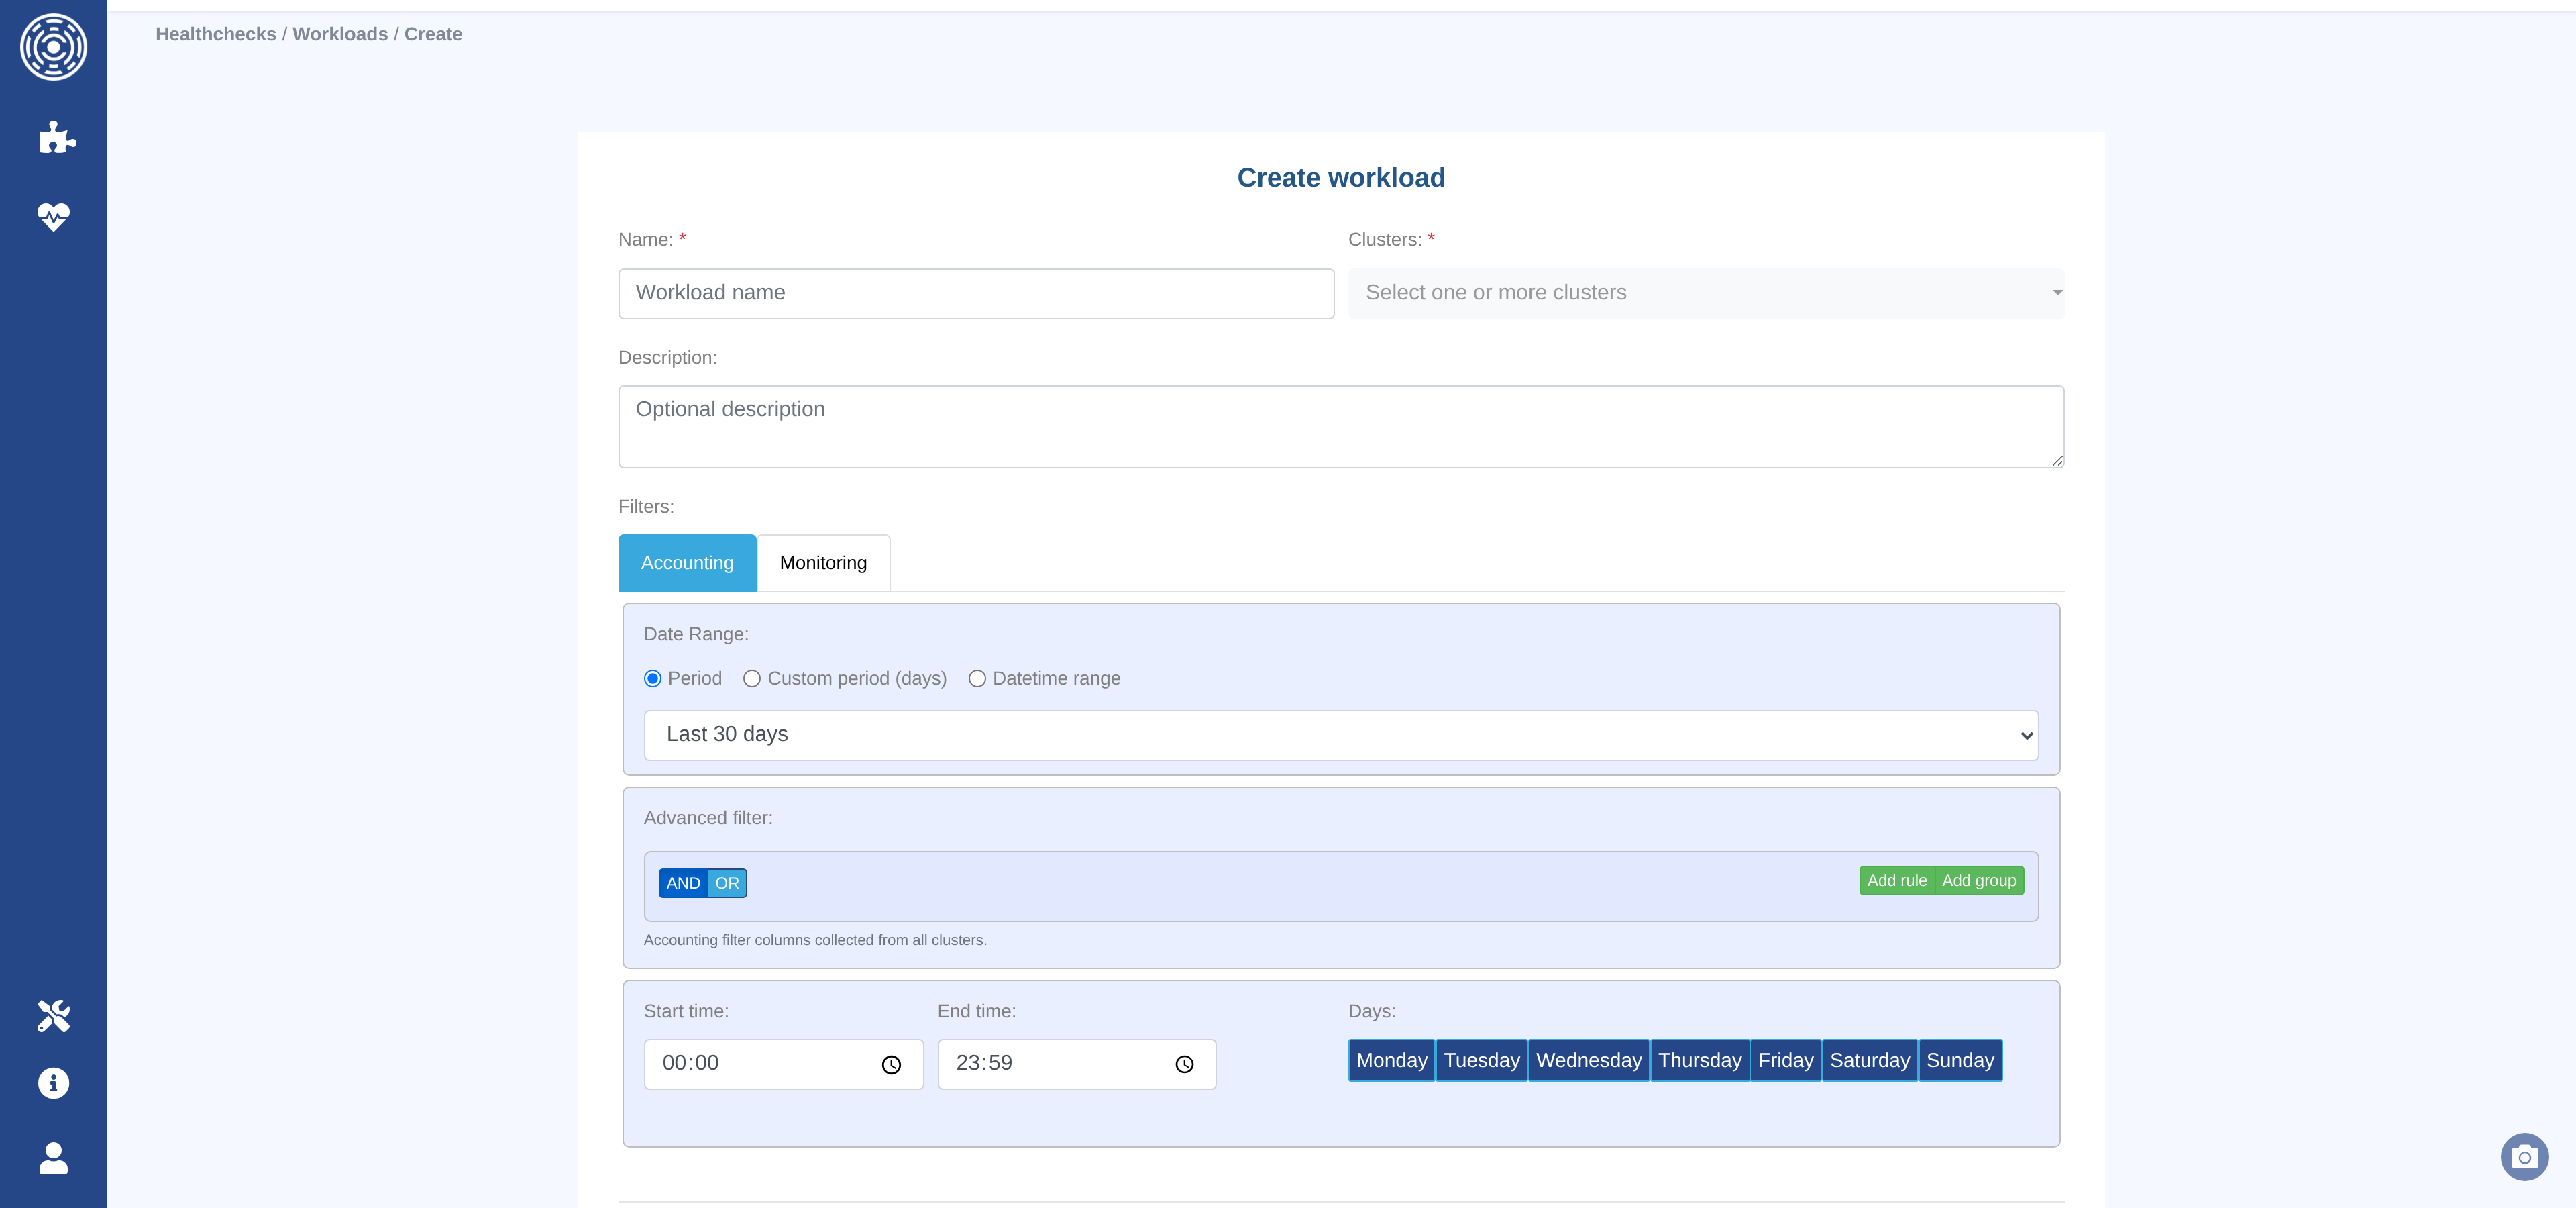Select the Custom period (days) radio
The width and height of the screenshot is (2576, 1208).
752,679
